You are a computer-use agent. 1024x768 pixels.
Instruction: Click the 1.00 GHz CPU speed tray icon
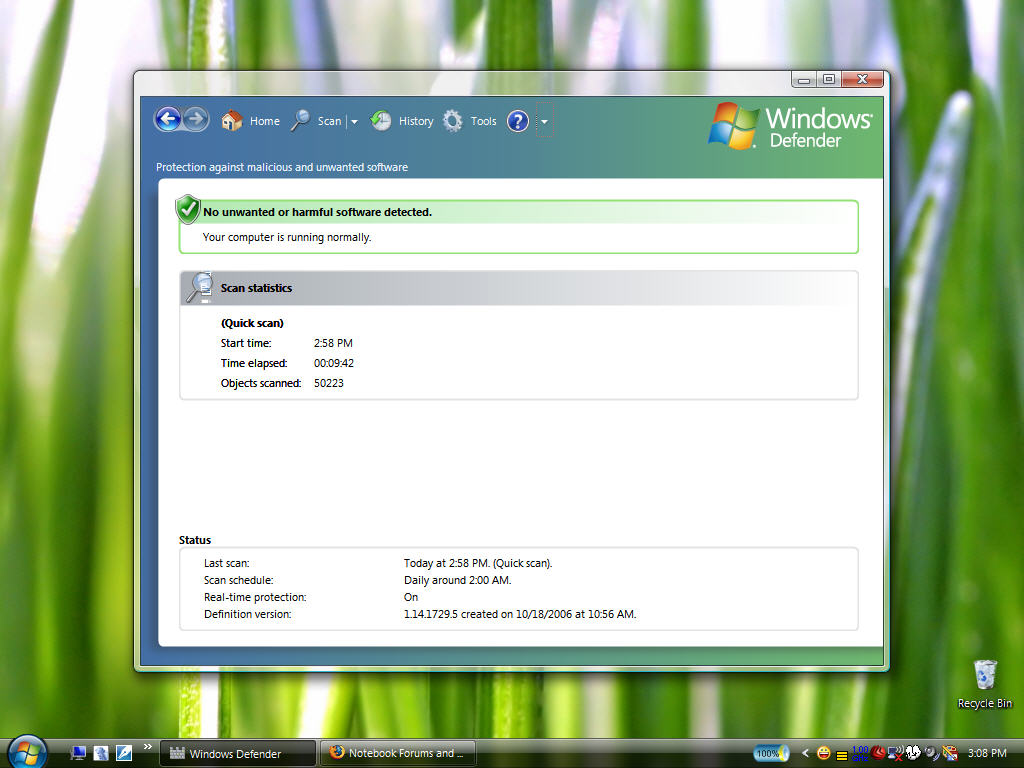pos(860,754)
